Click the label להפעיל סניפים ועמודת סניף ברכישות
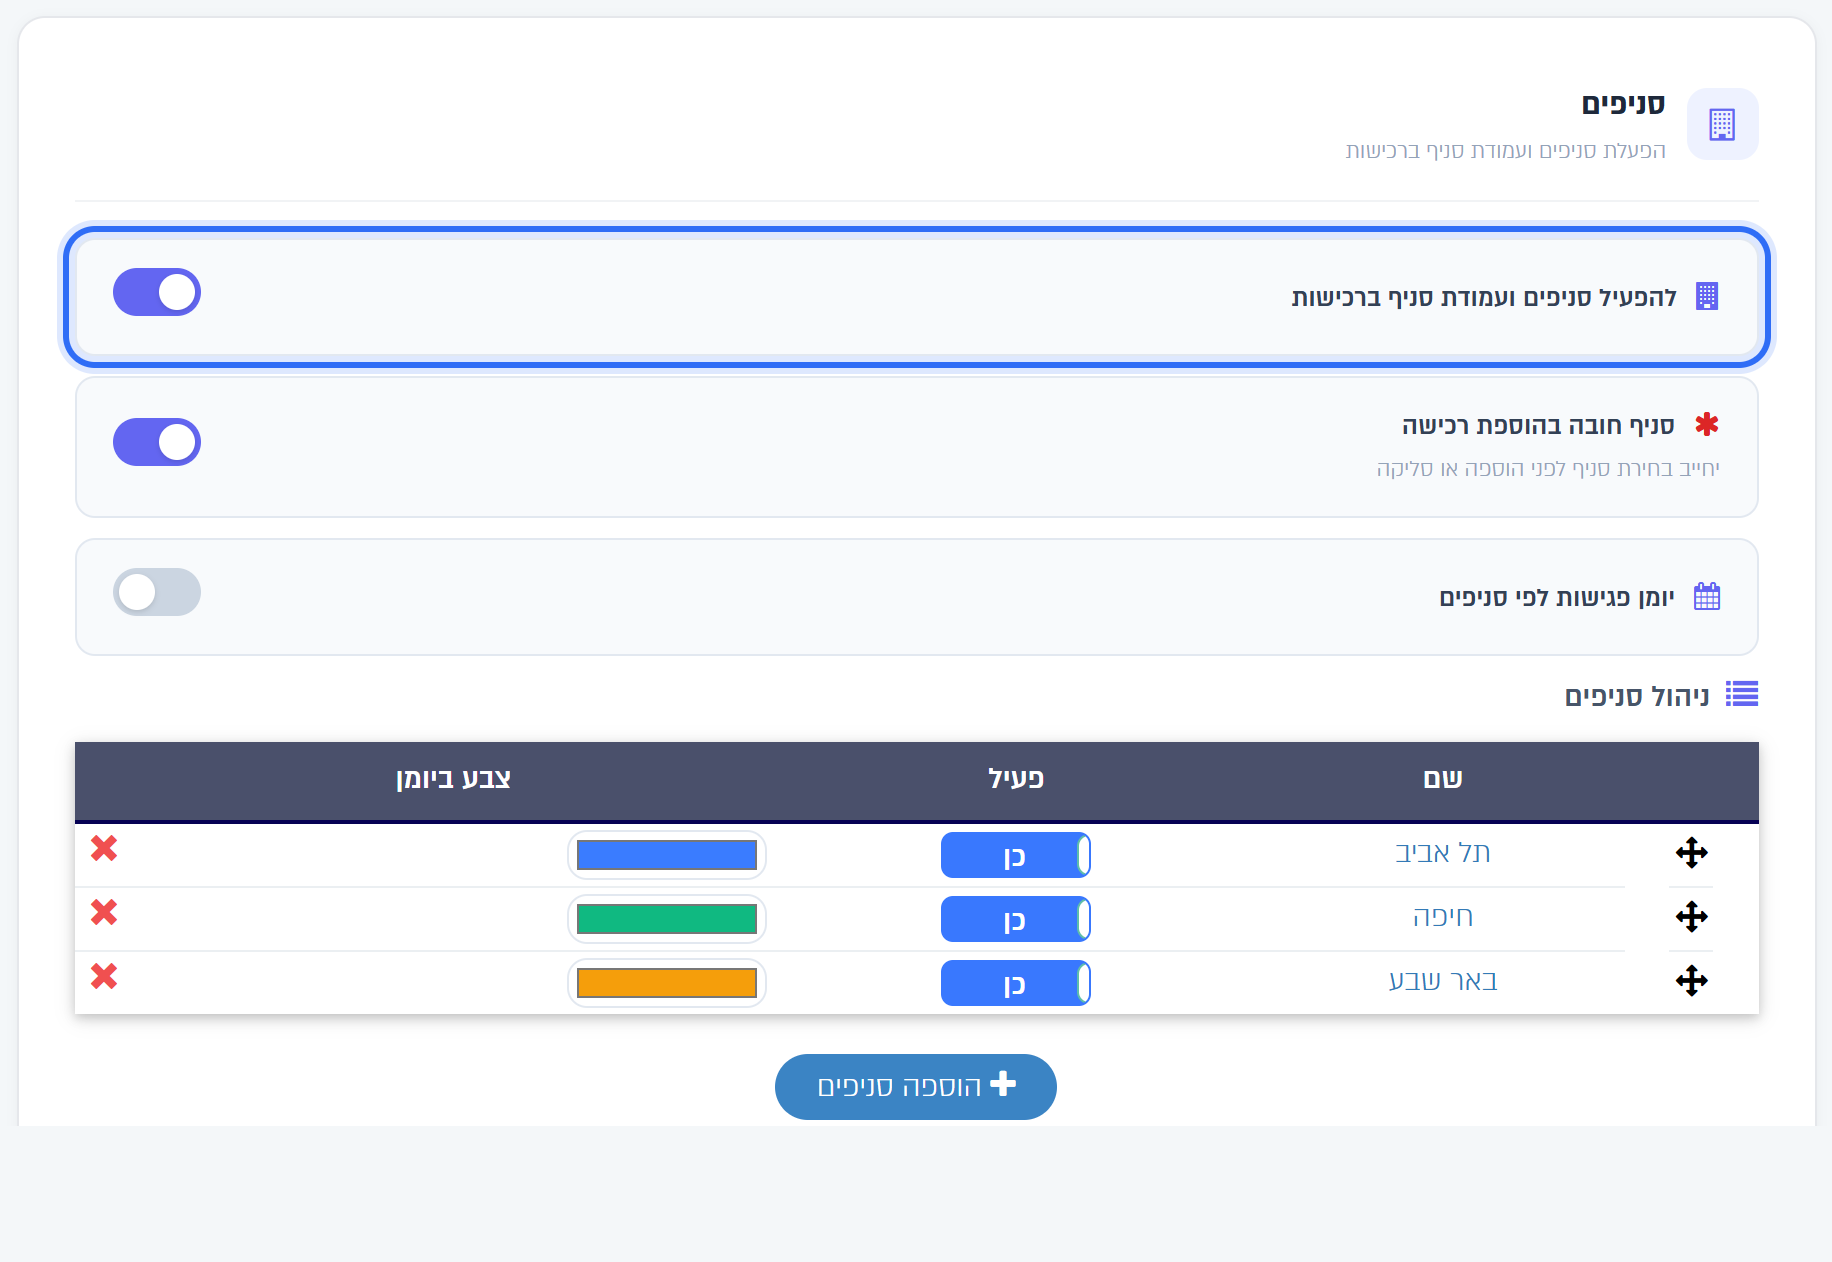This screenshot has height=1262, width=1832. click(1484, 297)
